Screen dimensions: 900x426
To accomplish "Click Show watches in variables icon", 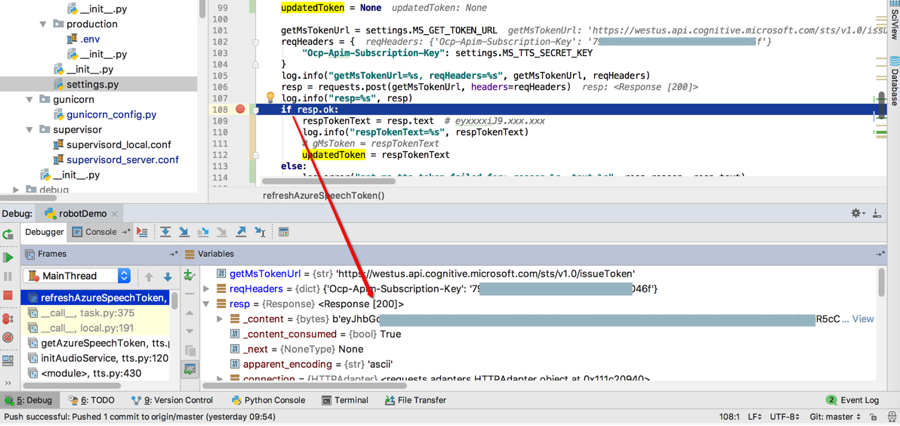I will point(190,369).
